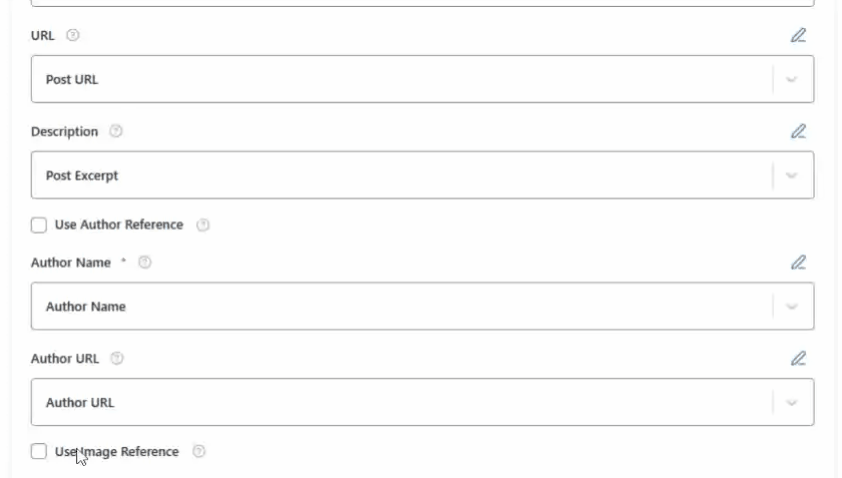Click the edit pencil for Author URL
This screenshot has width=842, height=478.
[798, 358]
